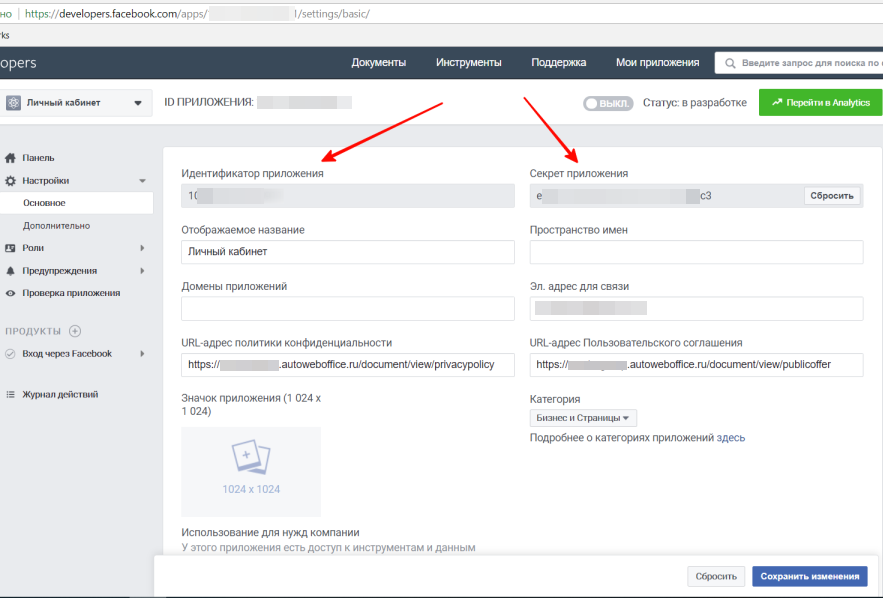Add a product with the plus icon
This screenshot has width=883, height=598.
coord(75,331)
